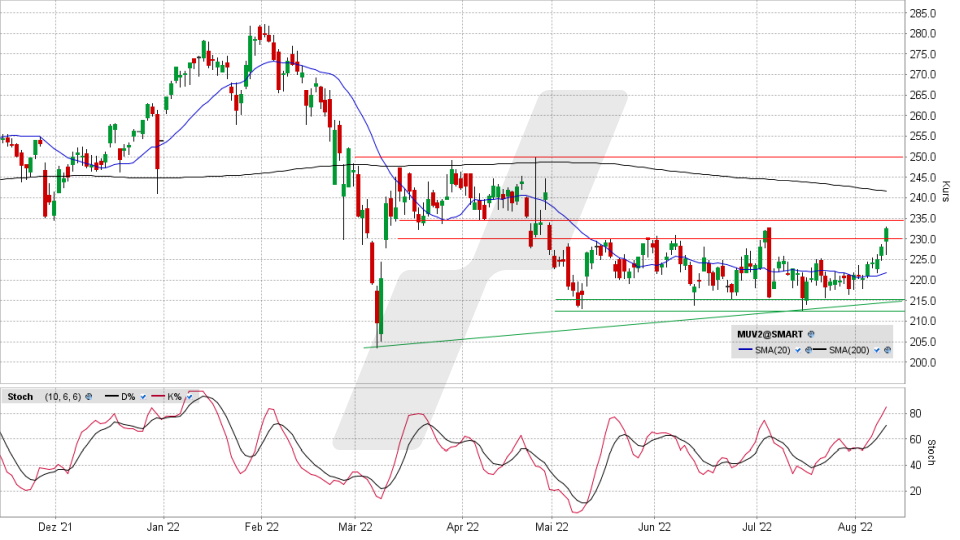Click the 80 stochastic axis label
This screenshot has height=540, width=960.
tap(915, 414)
